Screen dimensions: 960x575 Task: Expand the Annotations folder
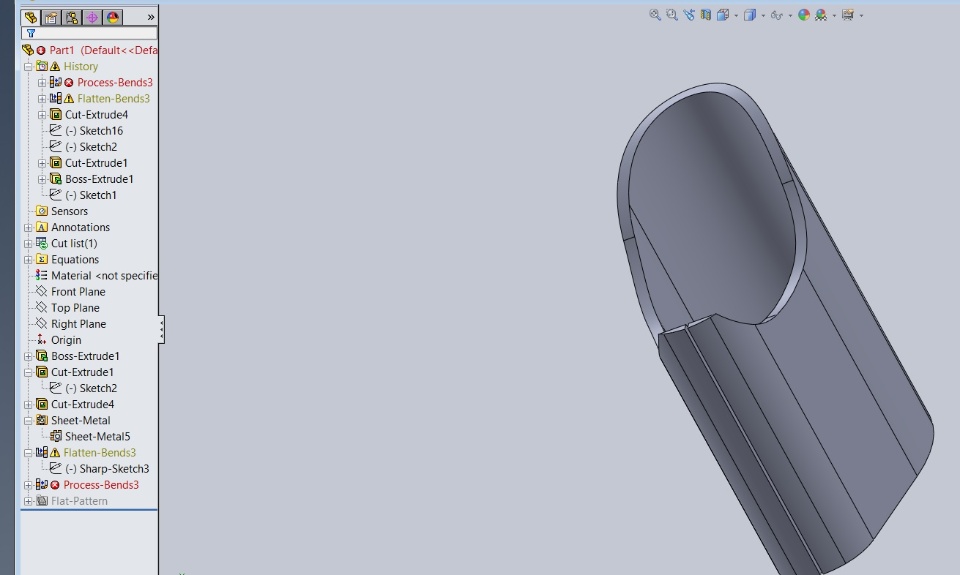click(x=28, y=227)
